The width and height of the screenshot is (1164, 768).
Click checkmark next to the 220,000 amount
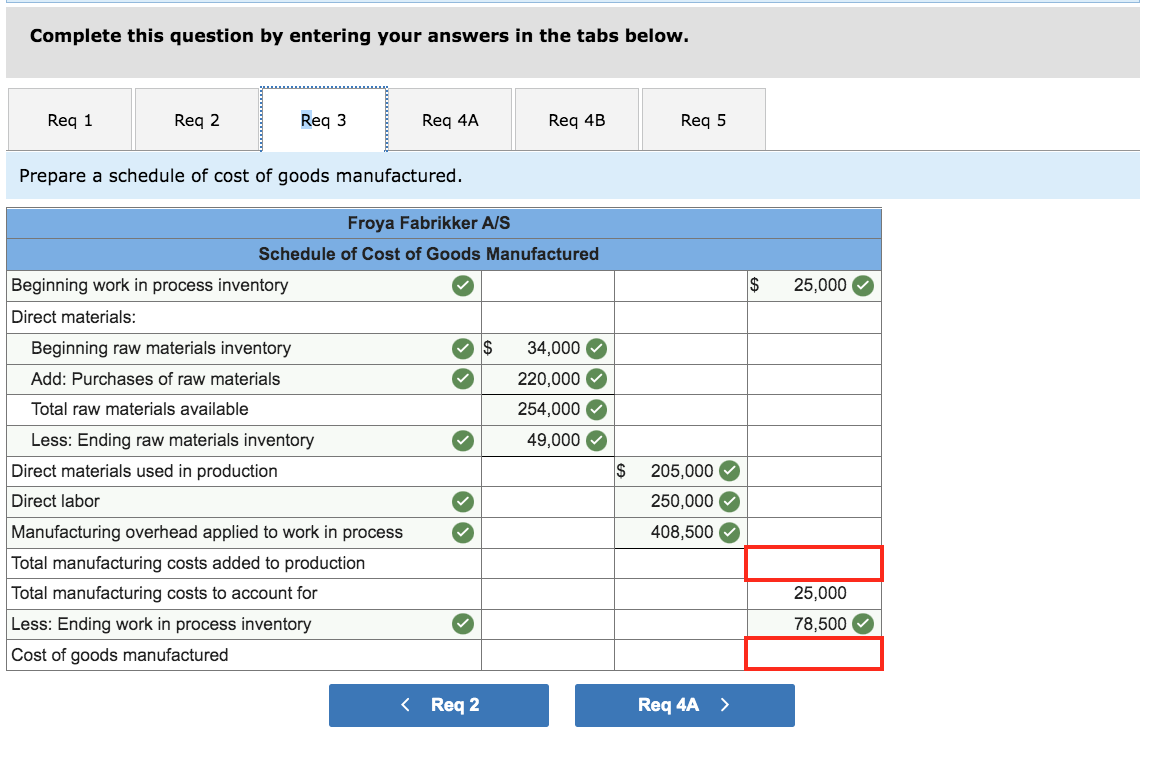coord(596,378)
